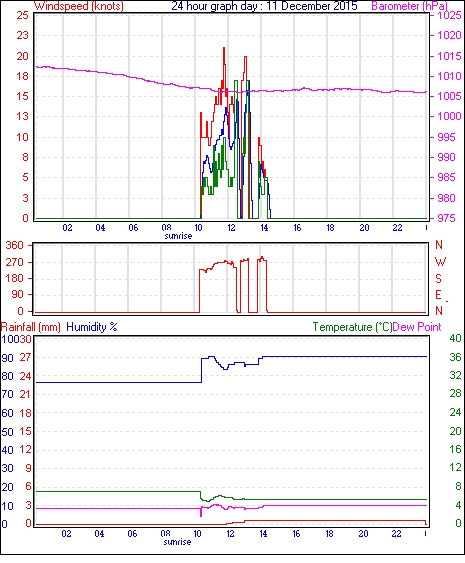Screen dimensions: 465x563
Task: Click the Humidity % legend label
Action: click(x=92, y=327)
